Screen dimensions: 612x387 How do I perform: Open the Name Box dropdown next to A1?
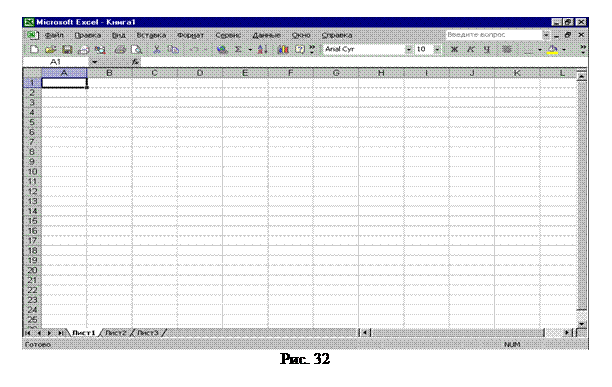coord(94,62)
